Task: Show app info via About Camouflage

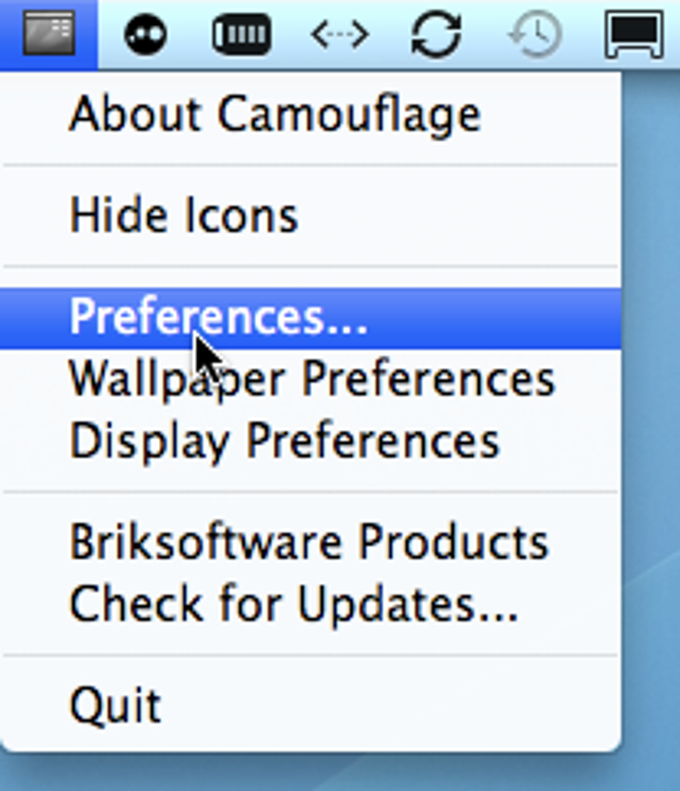Action: tap(274, 115)
